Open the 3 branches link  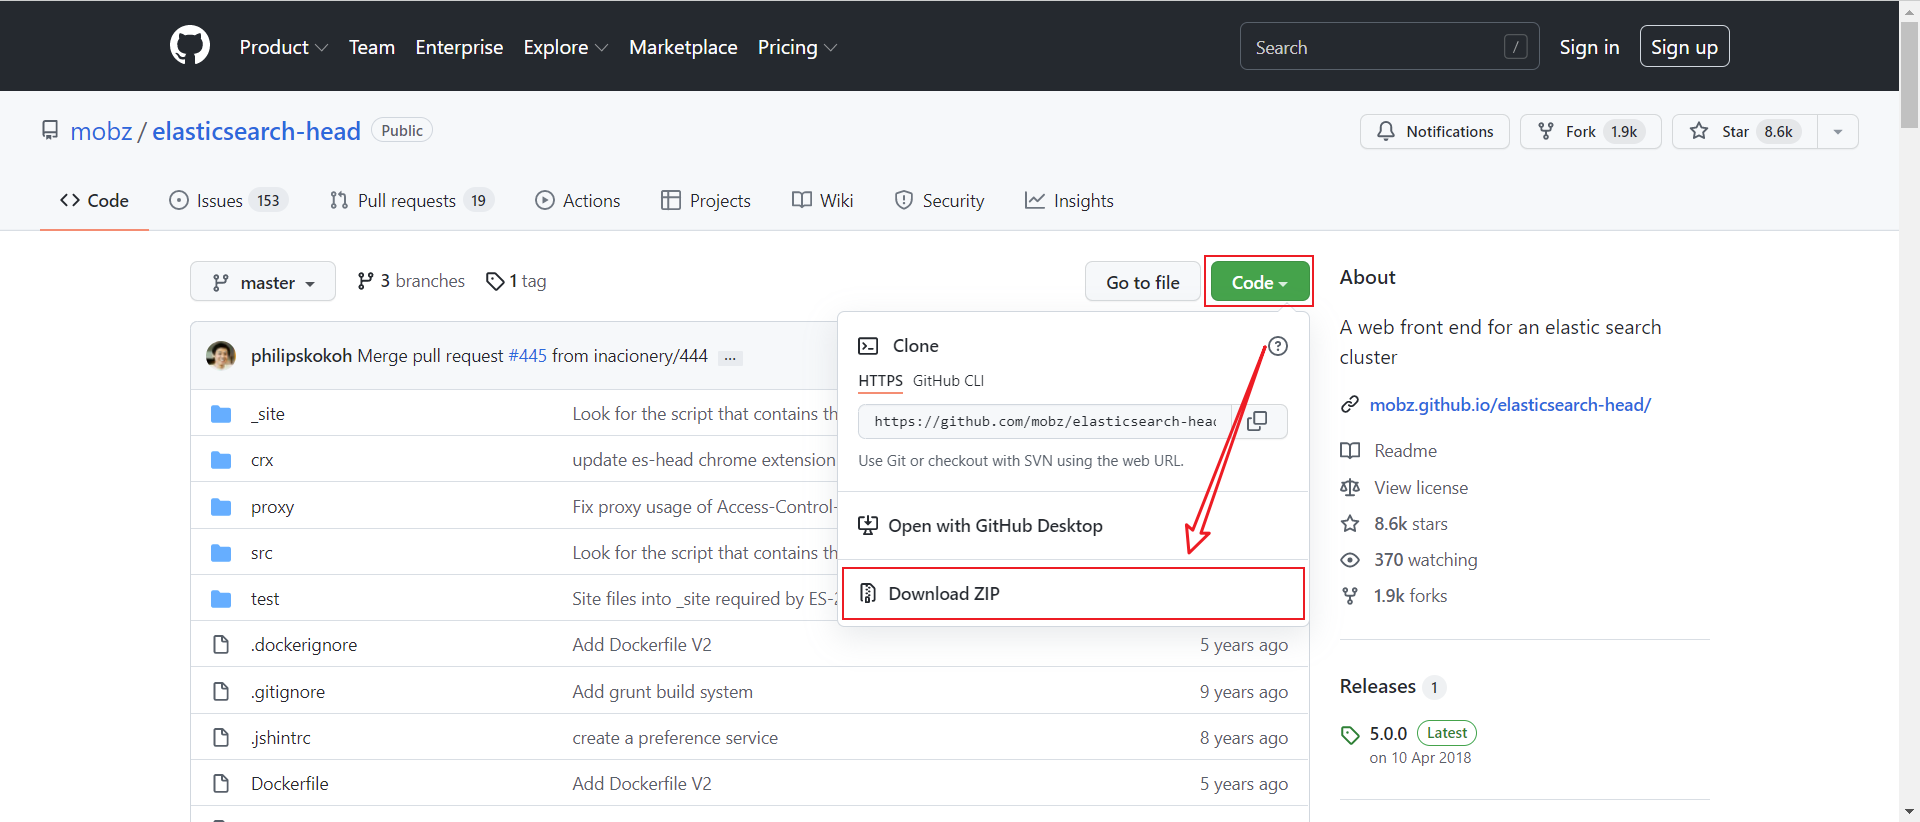[x=411, y=282]
